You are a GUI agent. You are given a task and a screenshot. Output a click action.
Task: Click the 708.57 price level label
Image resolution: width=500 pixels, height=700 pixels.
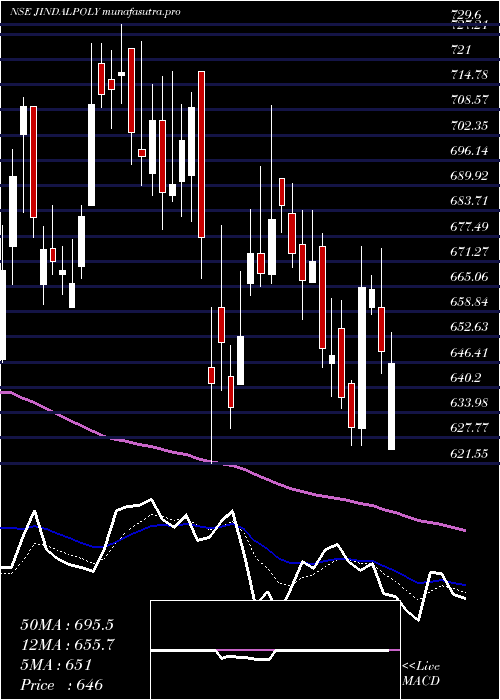(x=469, y=100)
